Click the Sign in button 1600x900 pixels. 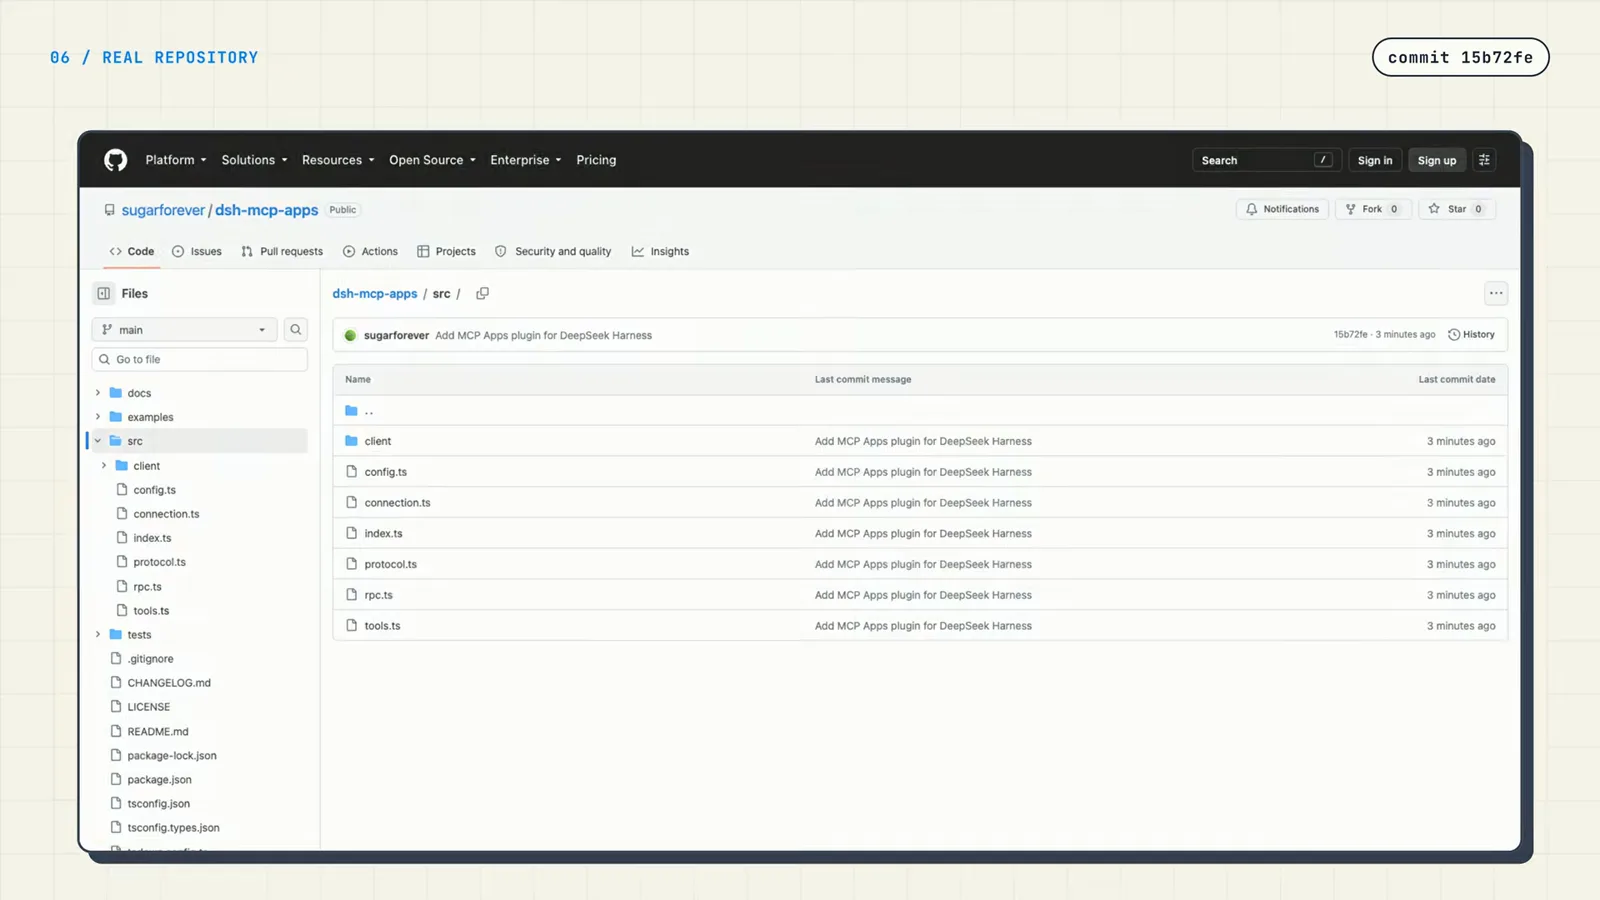coord(1375,160)
